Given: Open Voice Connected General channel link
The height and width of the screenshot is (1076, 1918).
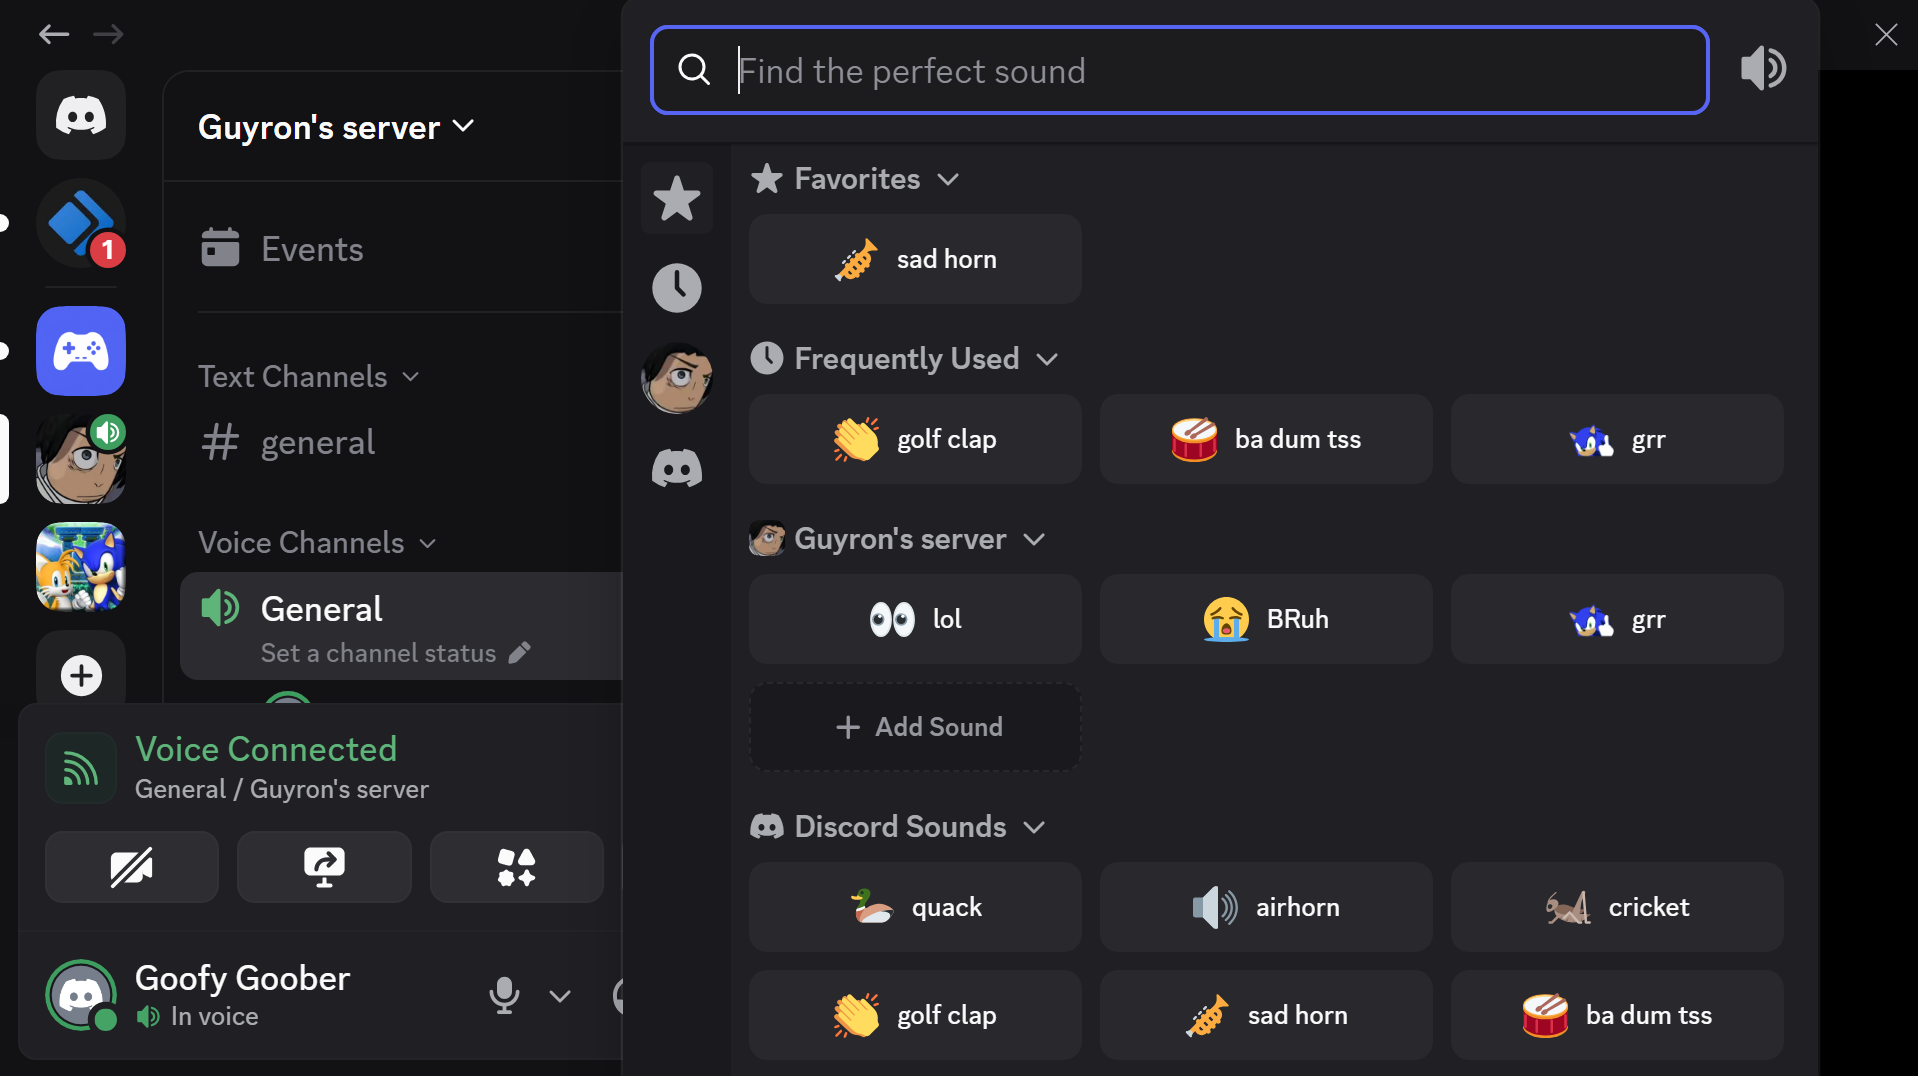Looking at the screenshot, I should 281,789.
